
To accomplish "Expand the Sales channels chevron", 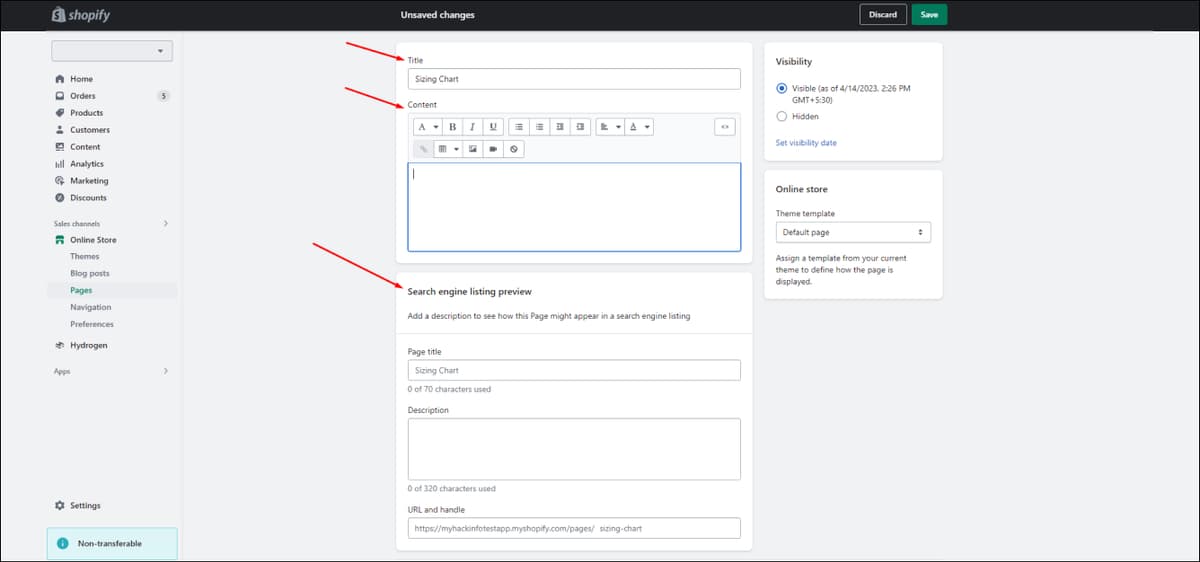I will point(166,223).
